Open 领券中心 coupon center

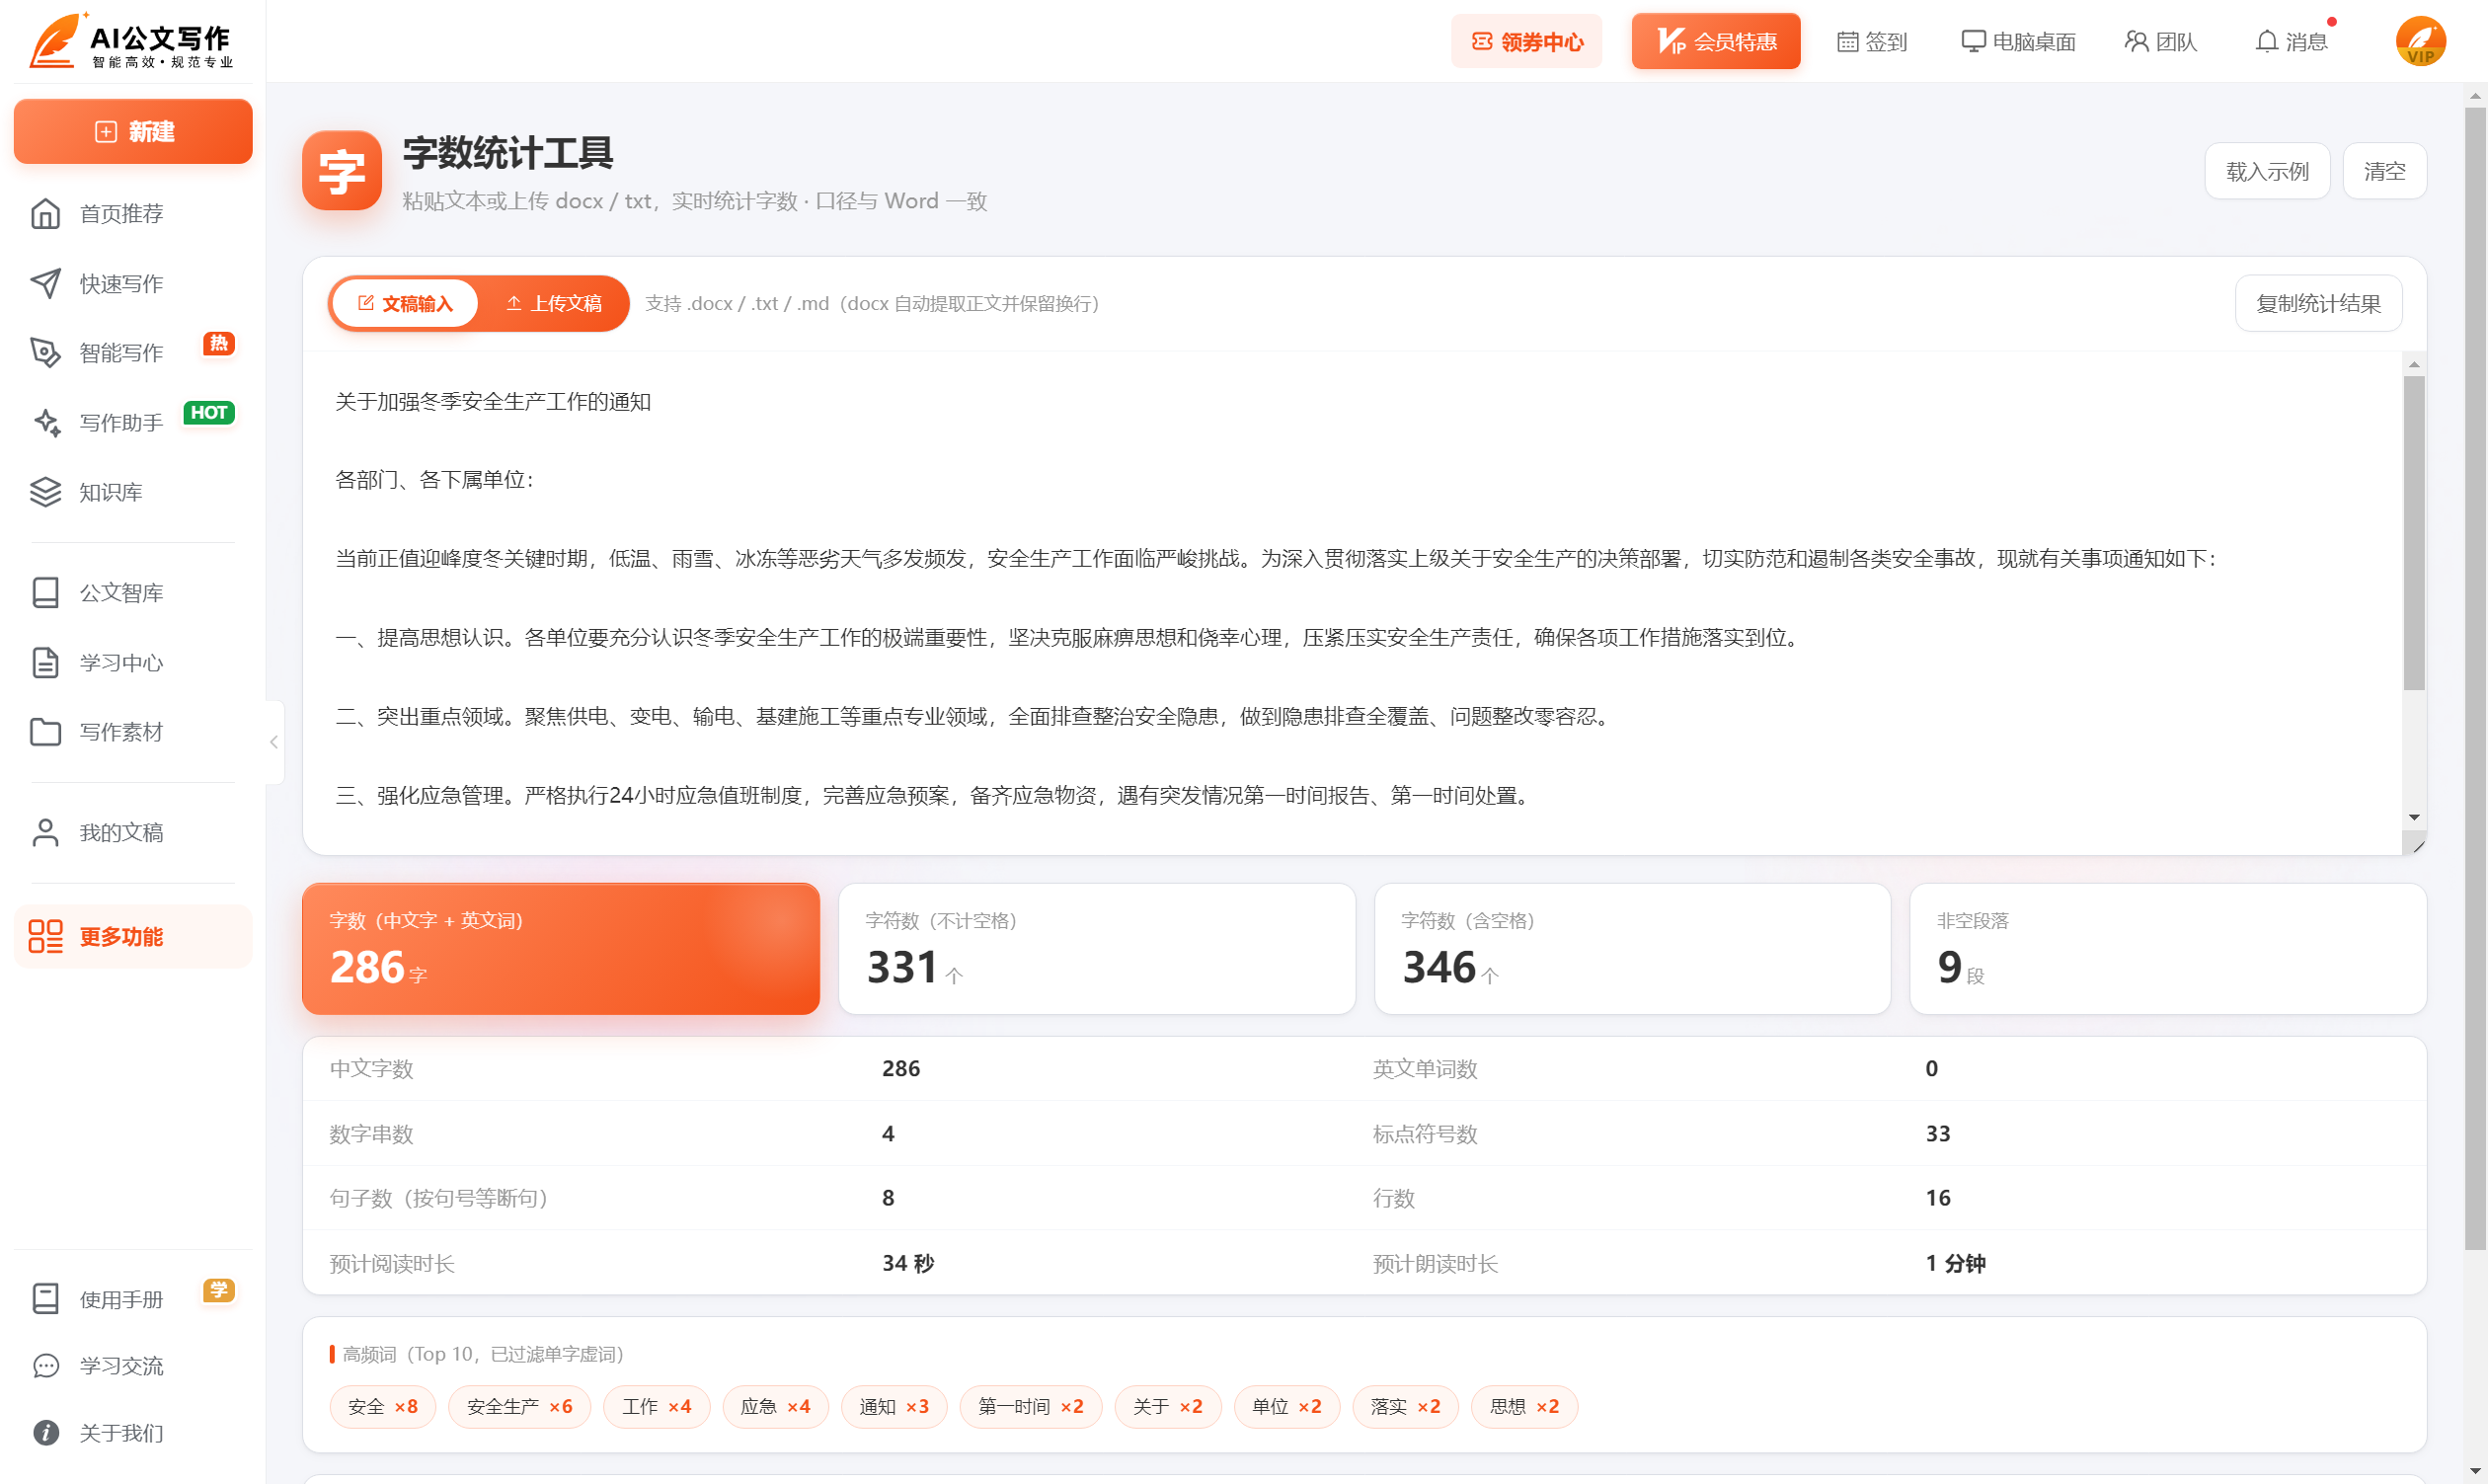point(1526,41)
